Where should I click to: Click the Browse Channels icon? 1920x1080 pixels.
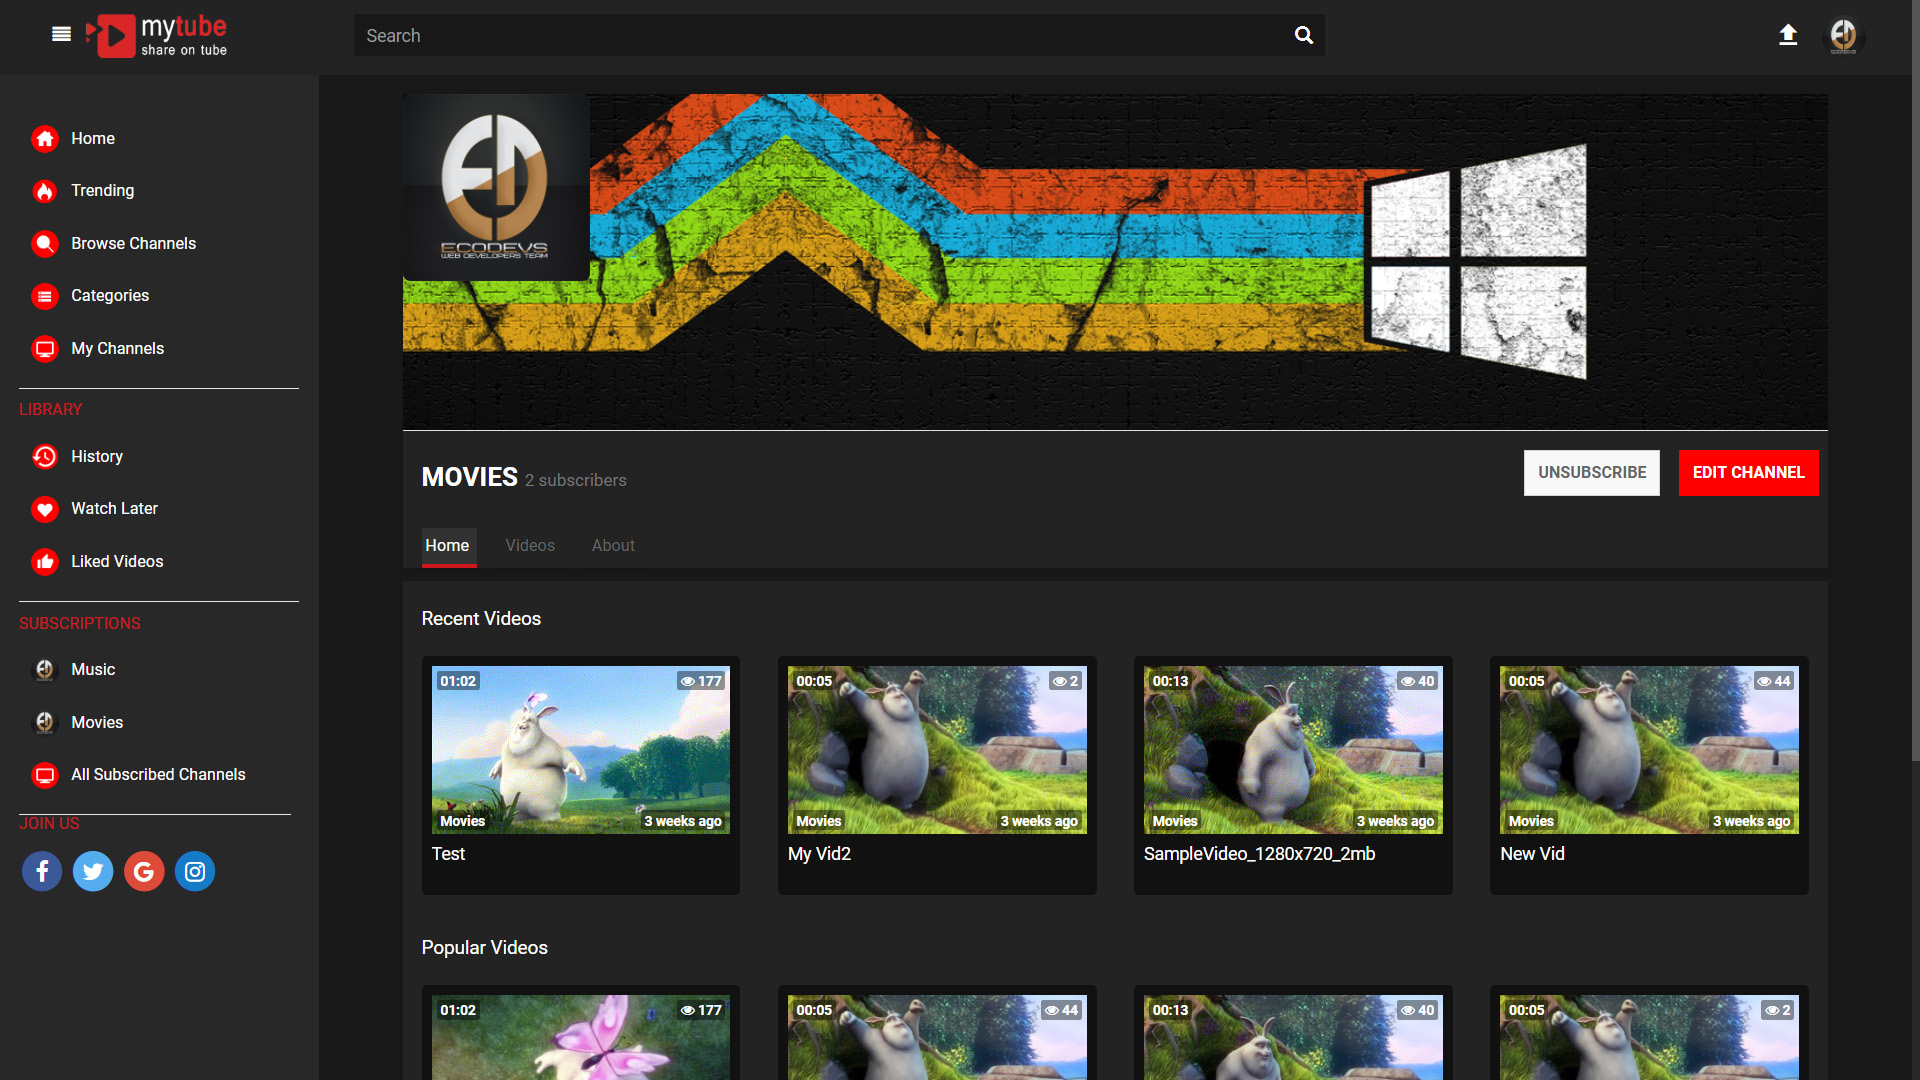[x=45, y=244]
